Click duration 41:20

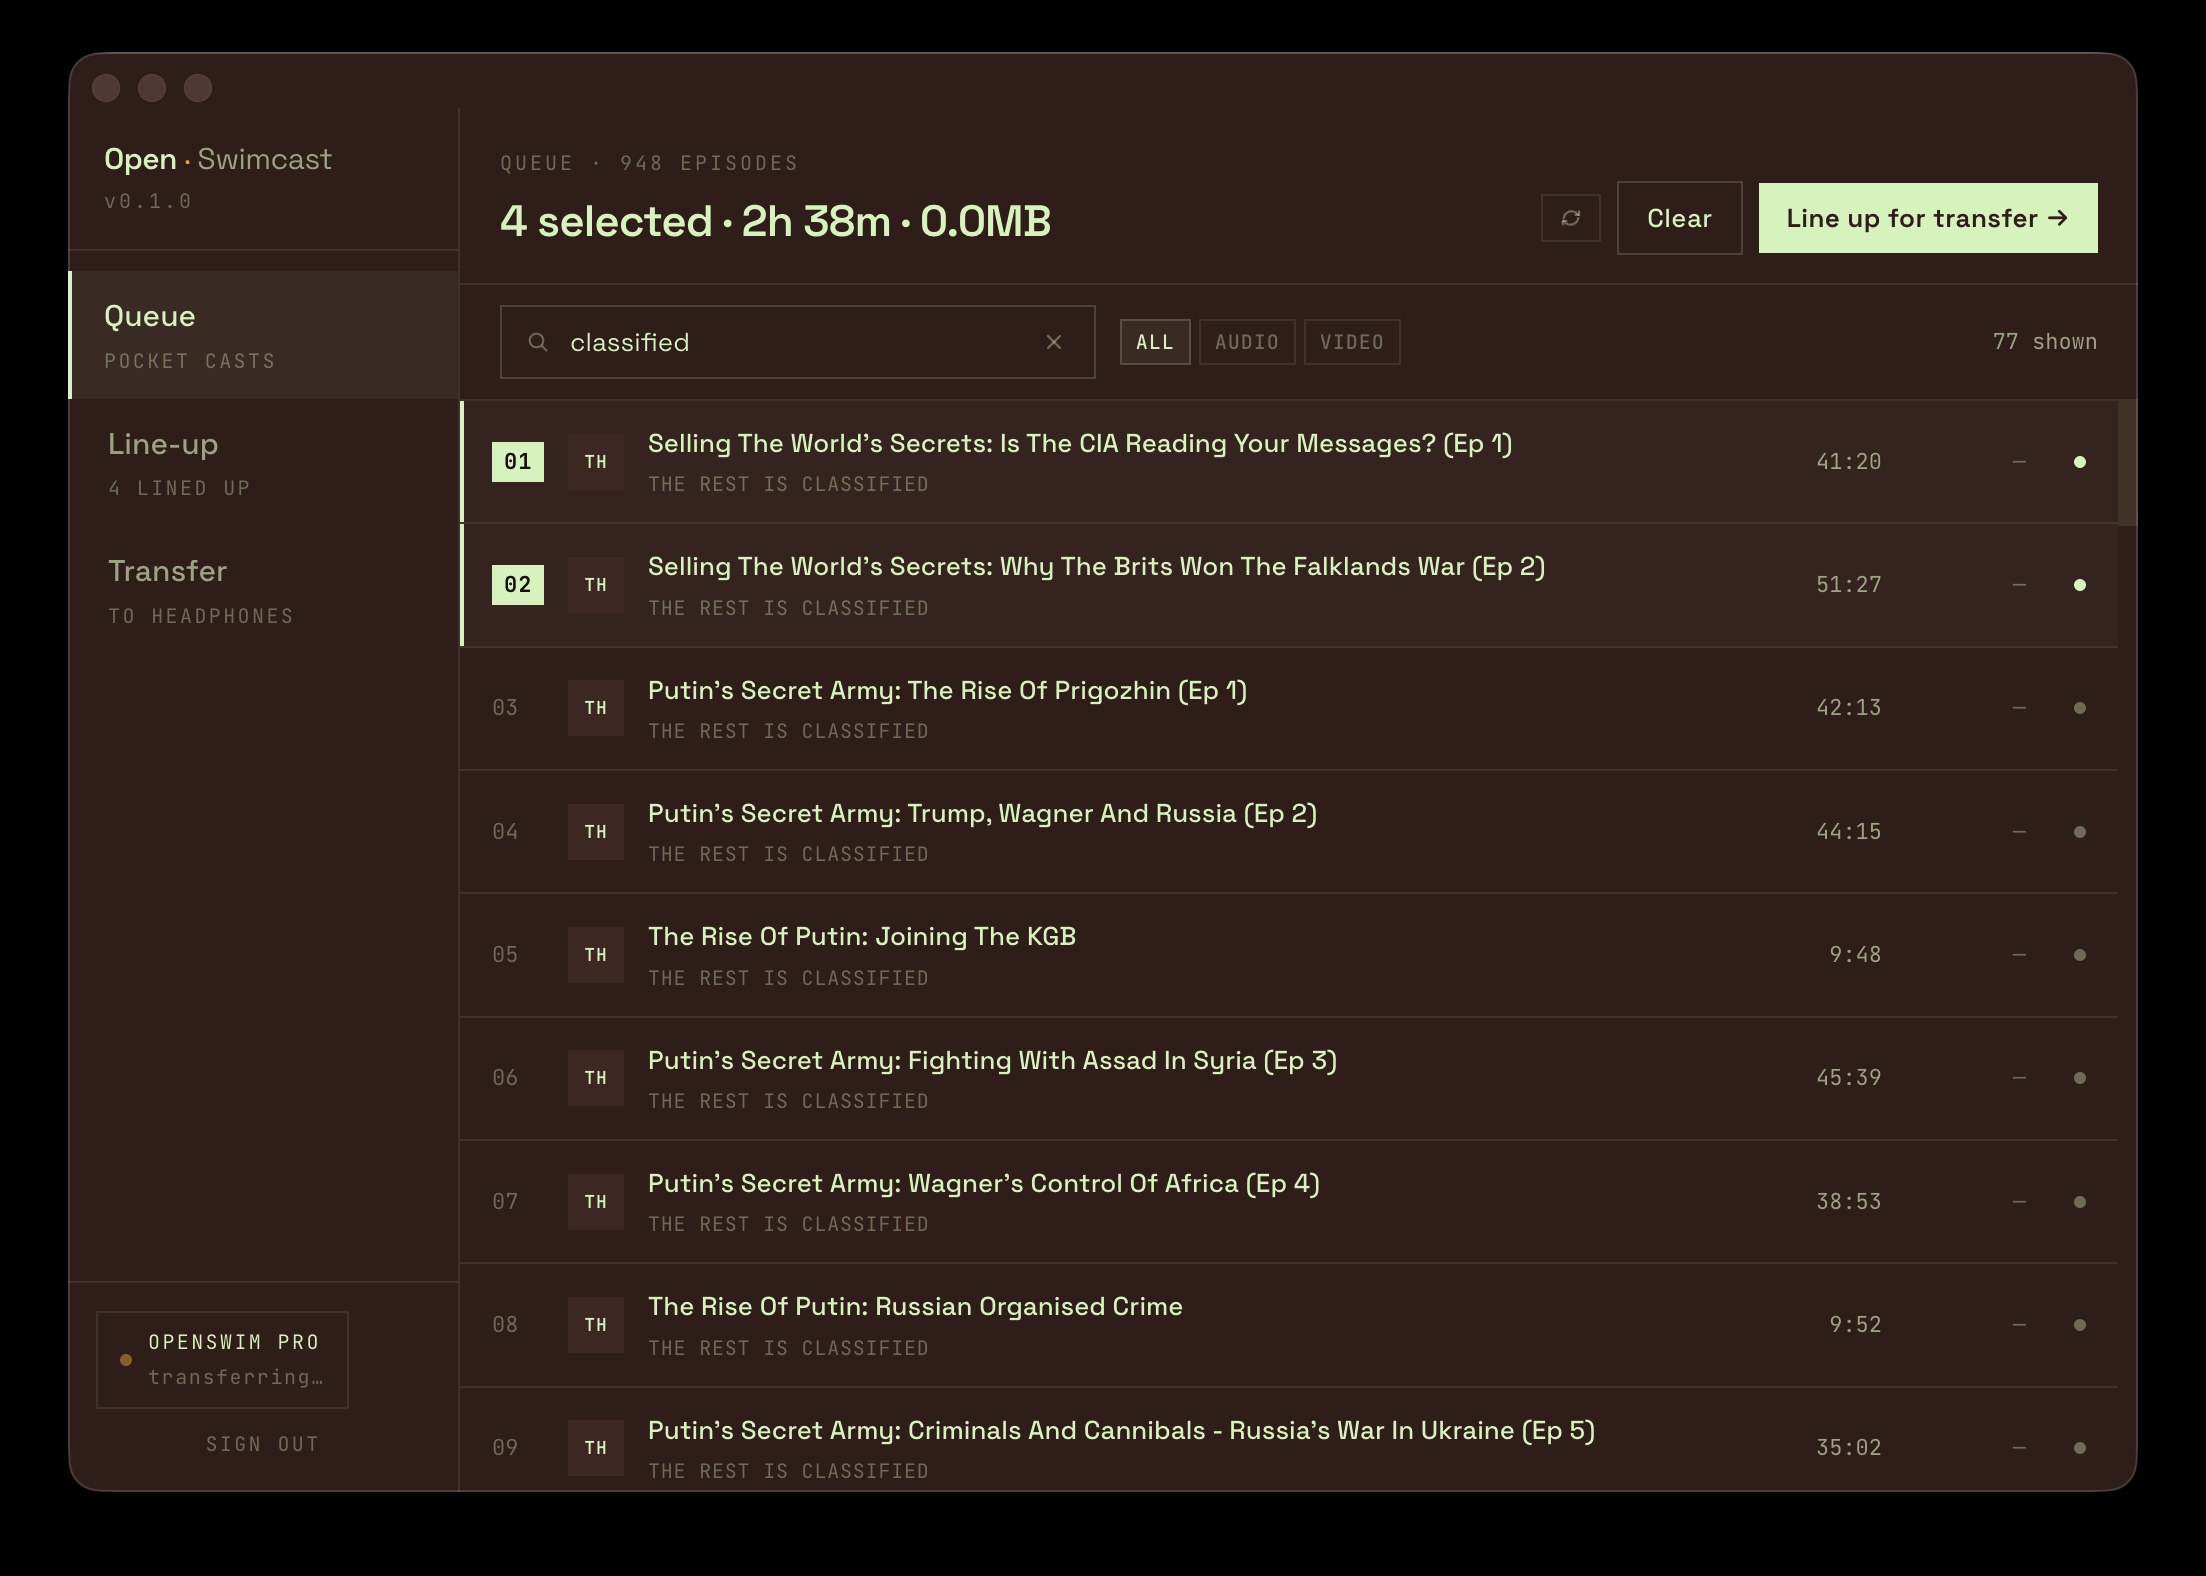point(1848,462)
